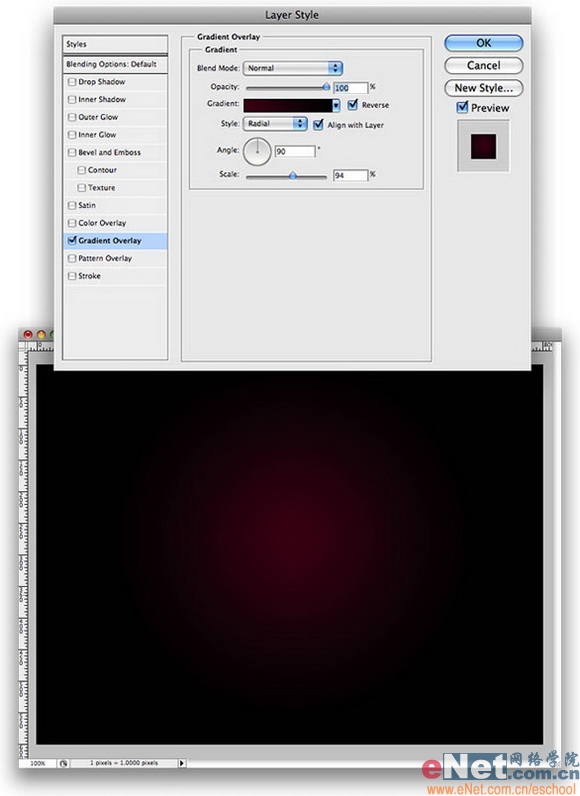
Task: Select the Stroke style label
Action: tap(89, 276)
